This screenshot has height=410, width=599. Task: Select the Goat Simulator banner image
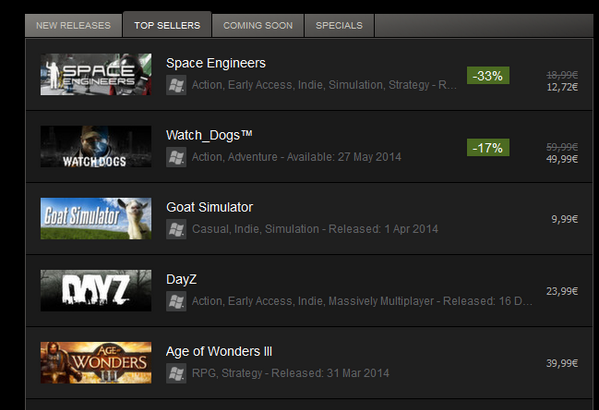coord(96,219)
